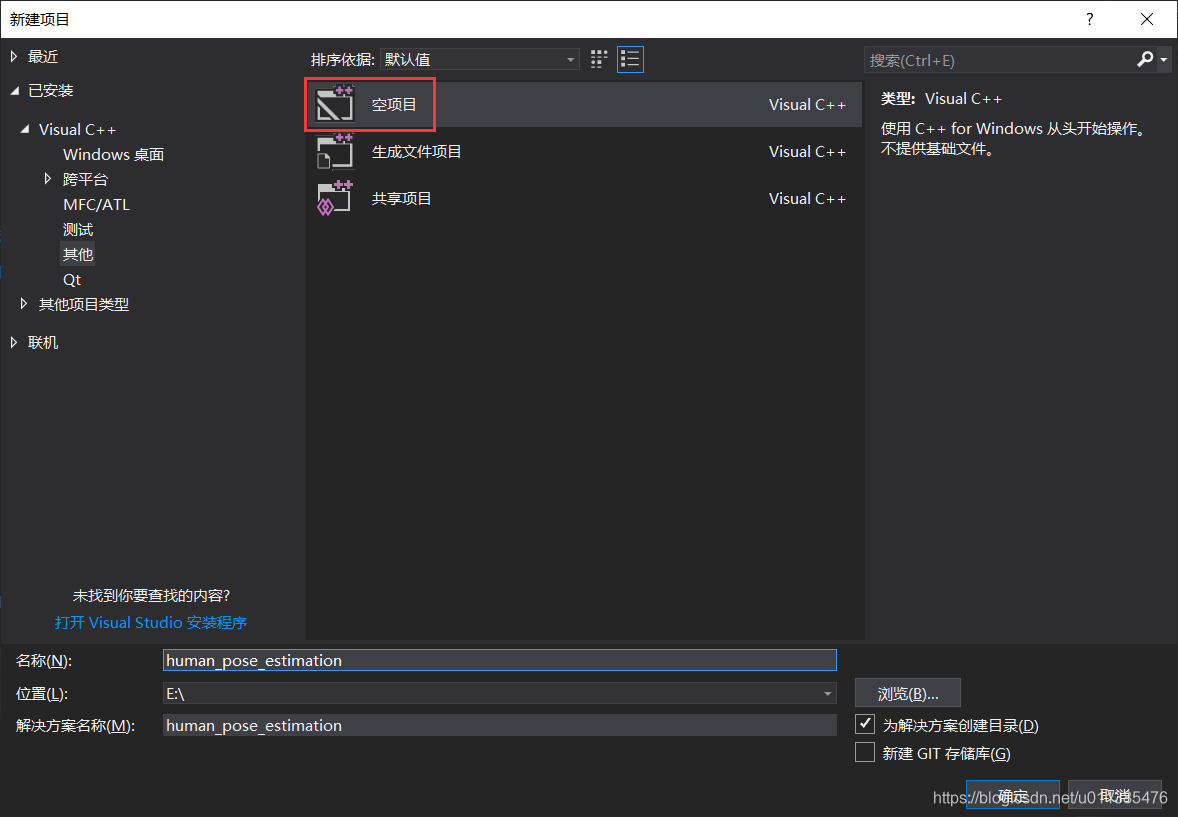
Task: Expand the 联机 tree node
Action: (x=14, y=342)
